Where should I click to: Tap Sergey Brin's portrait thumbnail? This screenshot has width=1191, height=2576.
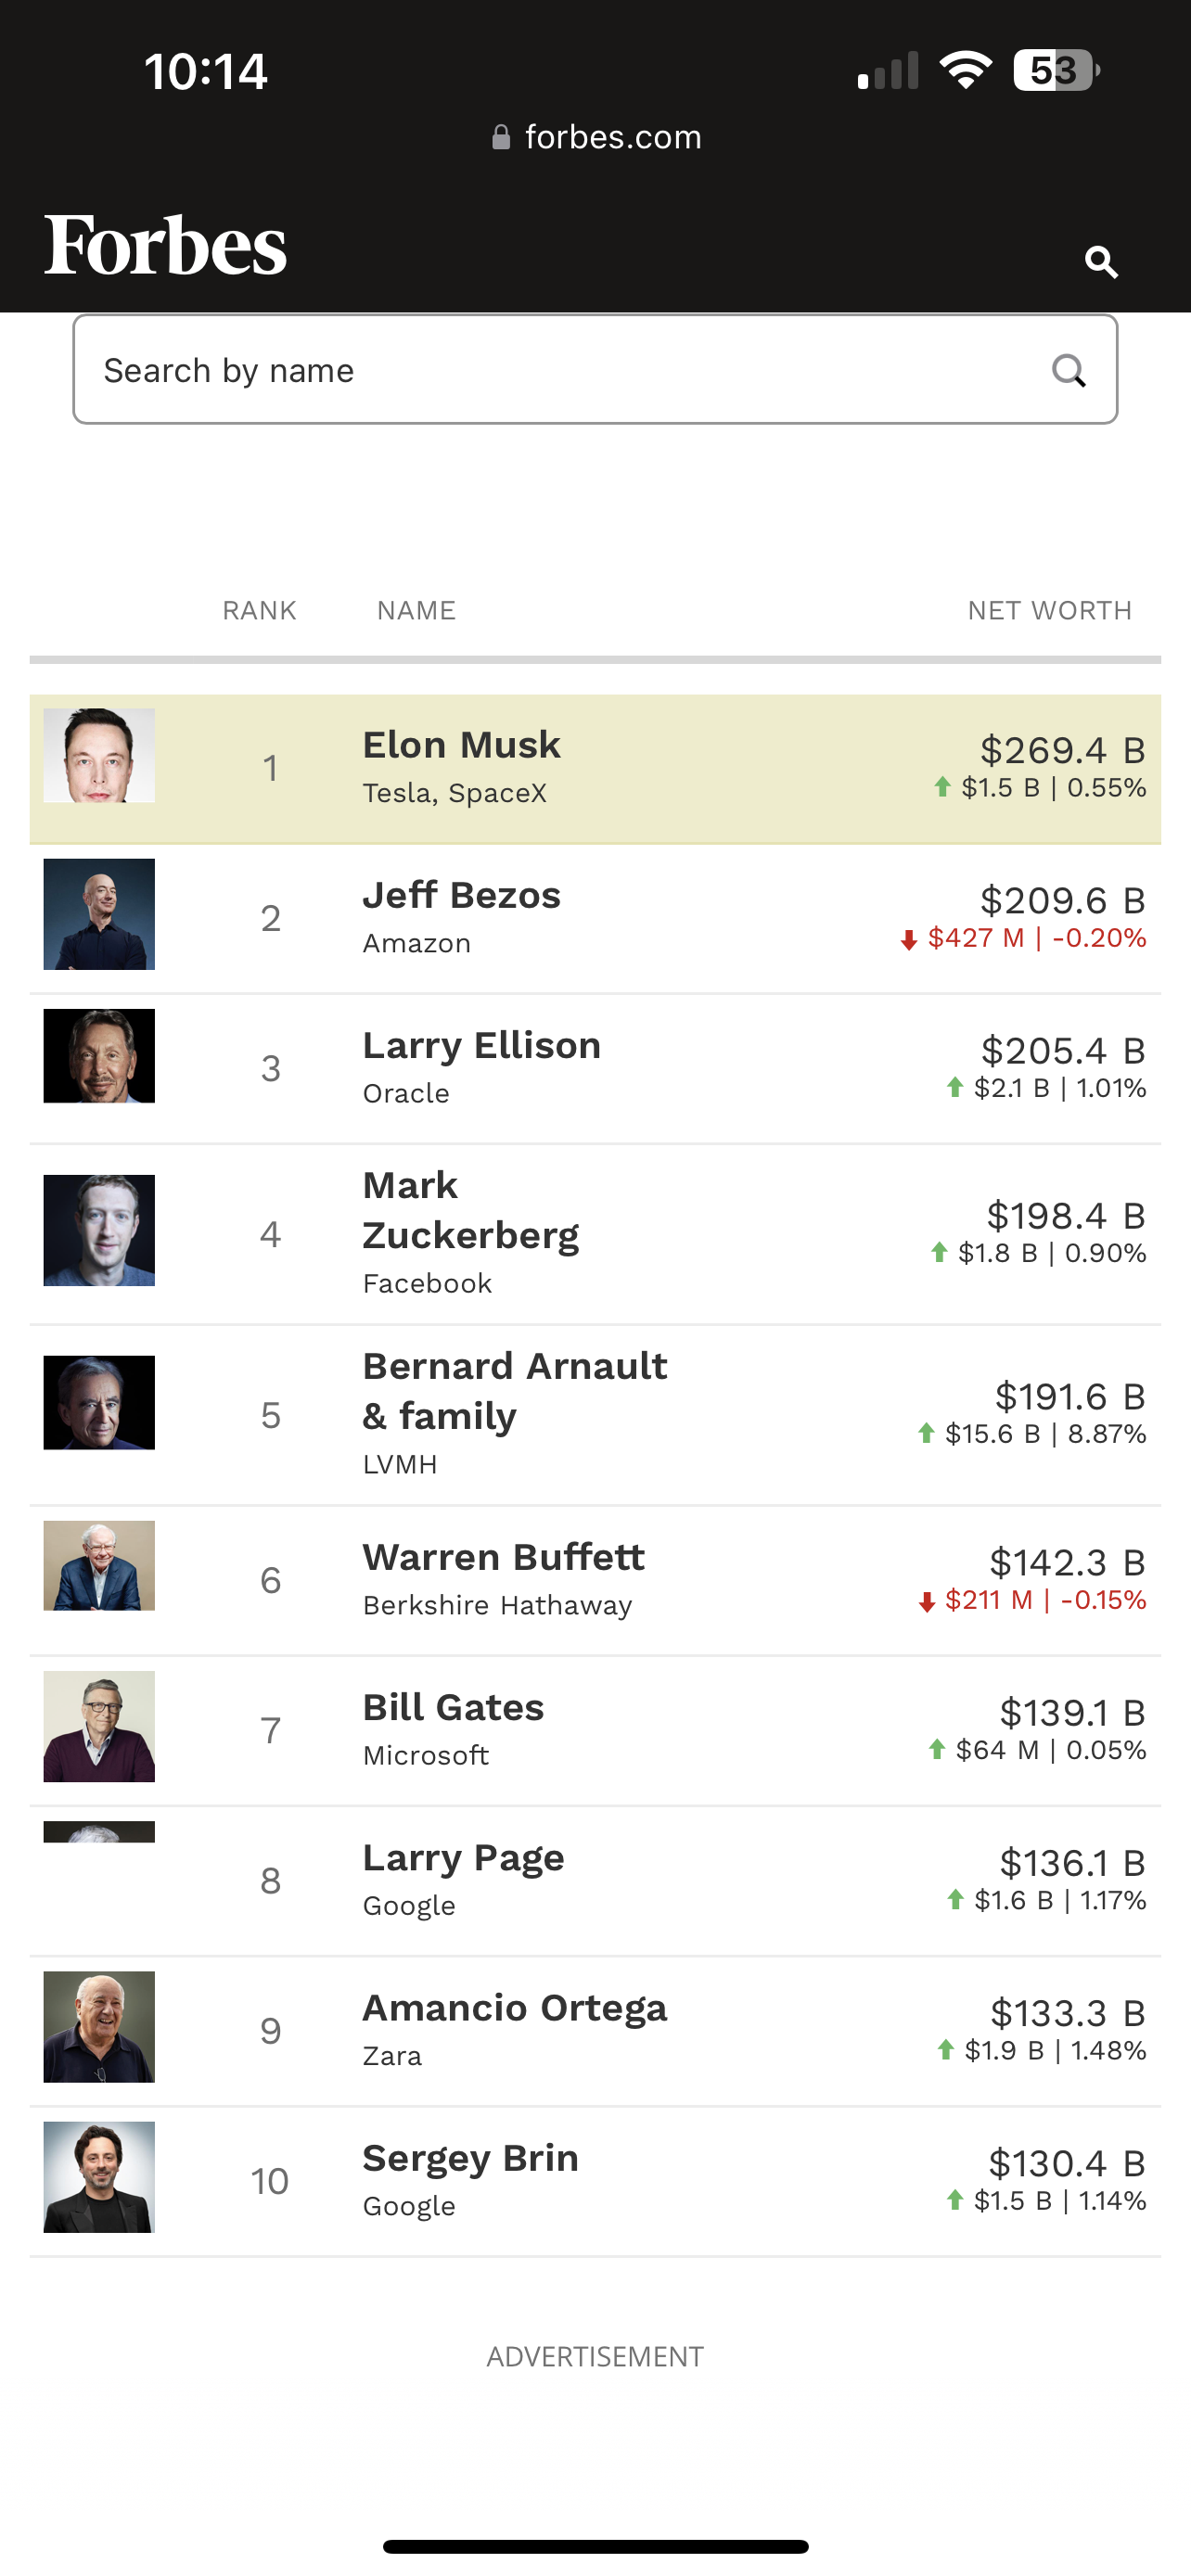click(x=99, y=2177)
